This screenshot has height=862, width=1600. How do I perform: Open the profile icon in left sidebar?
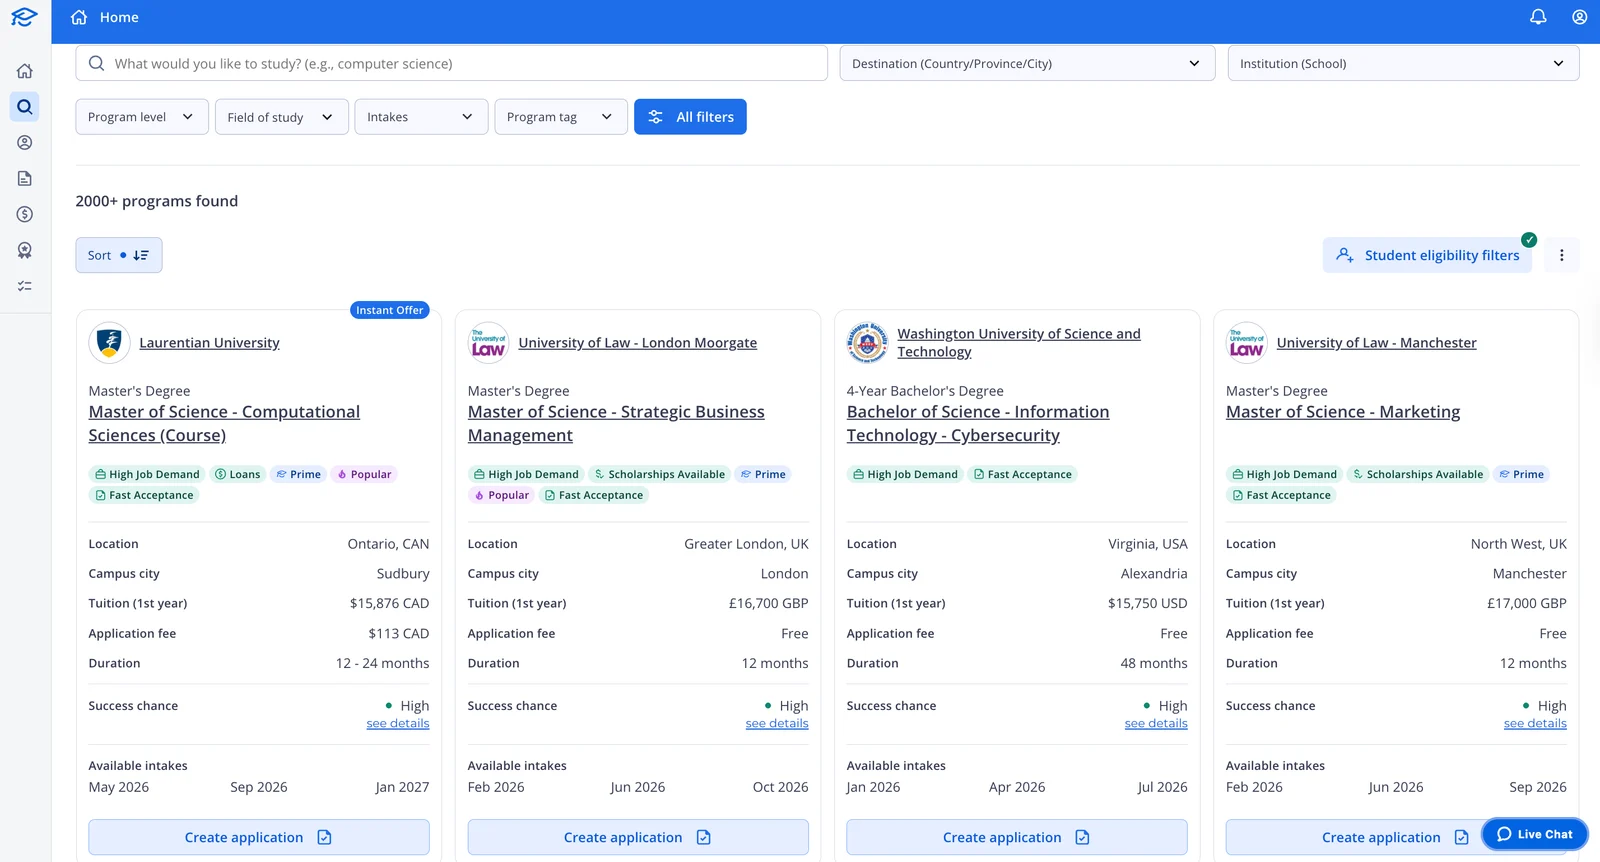click(25, 143)
